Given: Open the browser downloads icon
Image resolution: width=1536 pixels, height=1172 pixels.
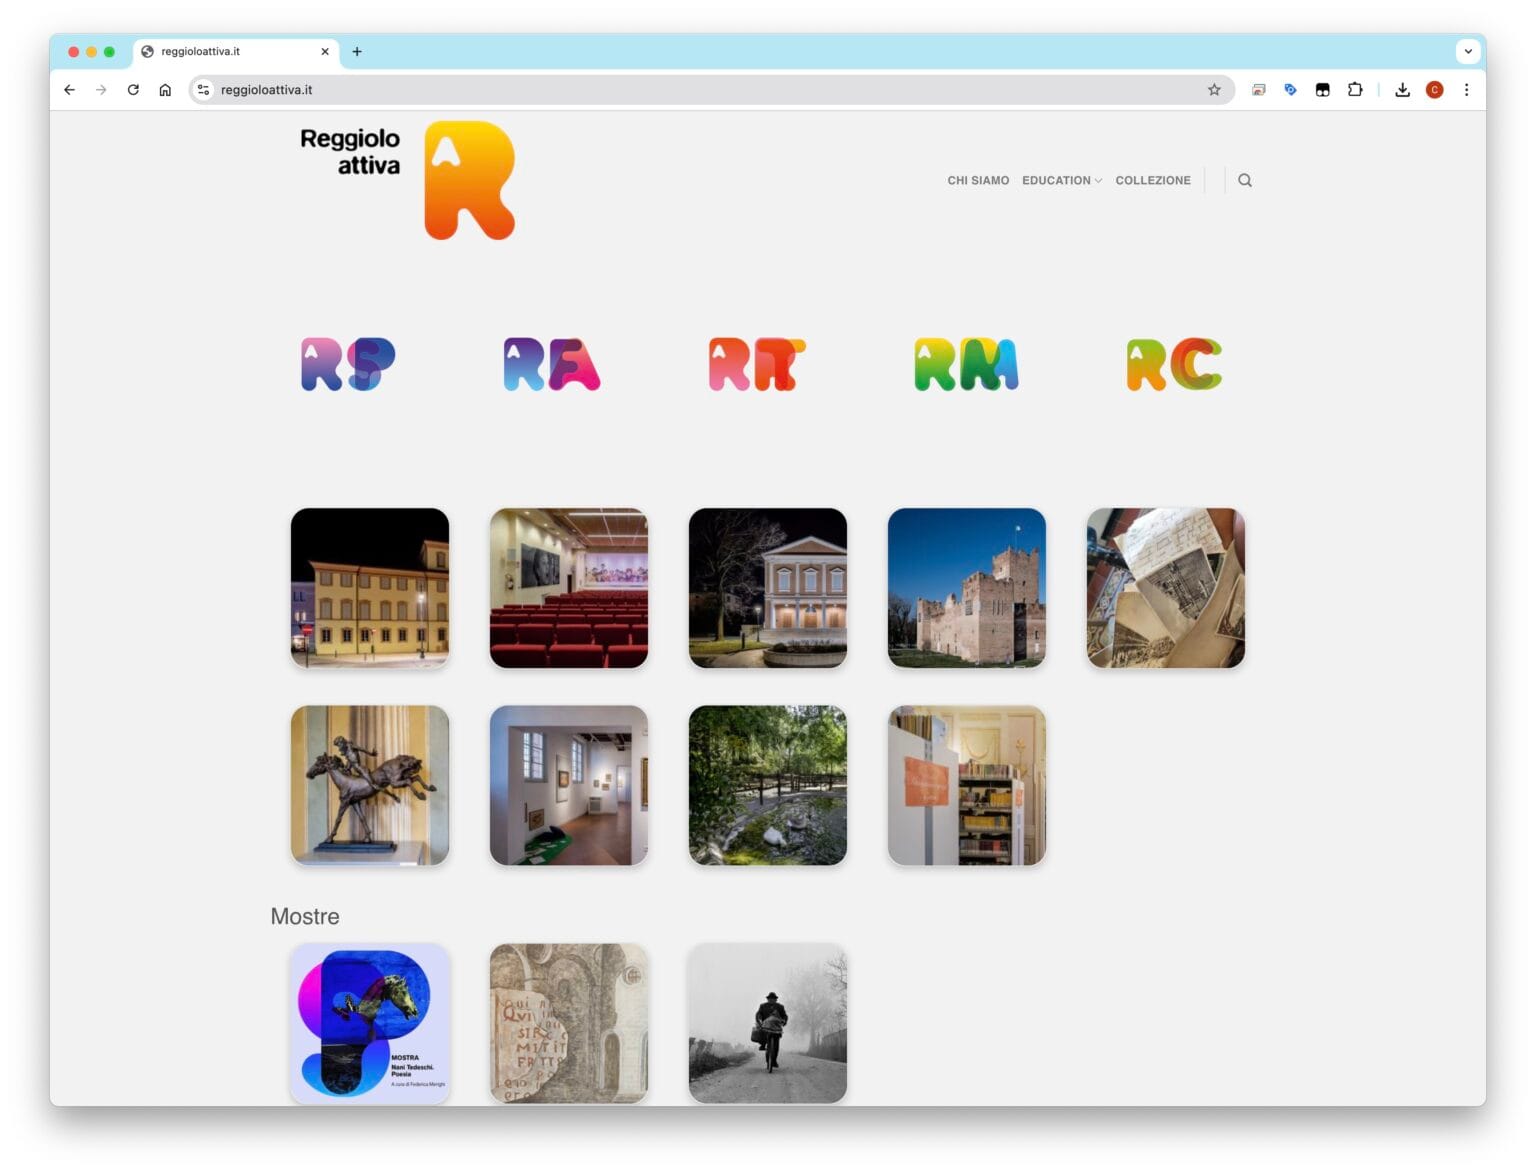Looking at the screenshot, I should 1402,90.
